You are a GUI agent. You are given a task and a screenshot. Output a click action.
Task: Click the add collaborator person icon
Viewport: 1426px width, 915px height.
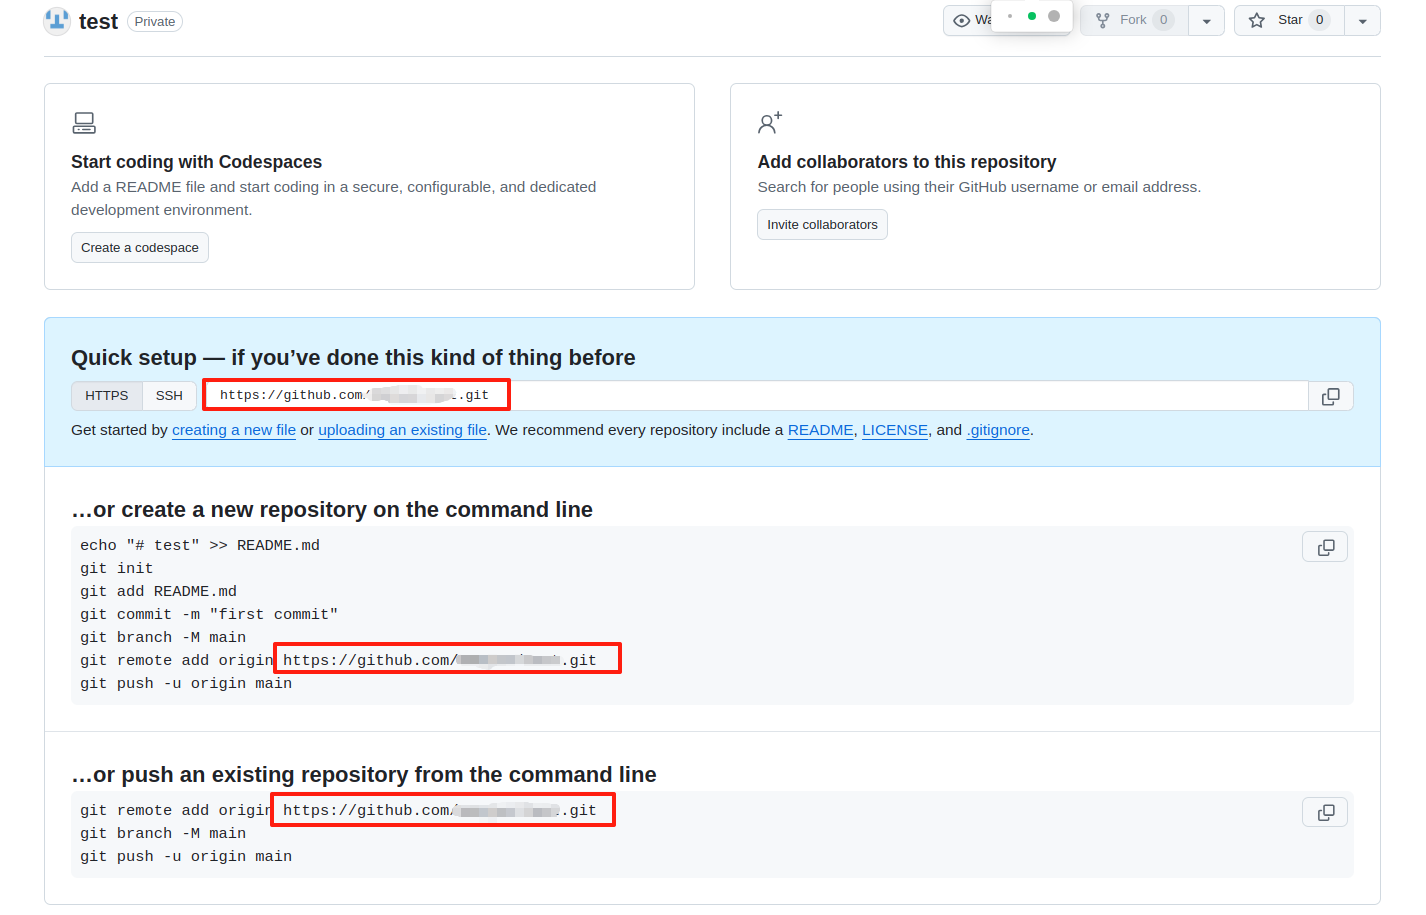coord(770,123)
